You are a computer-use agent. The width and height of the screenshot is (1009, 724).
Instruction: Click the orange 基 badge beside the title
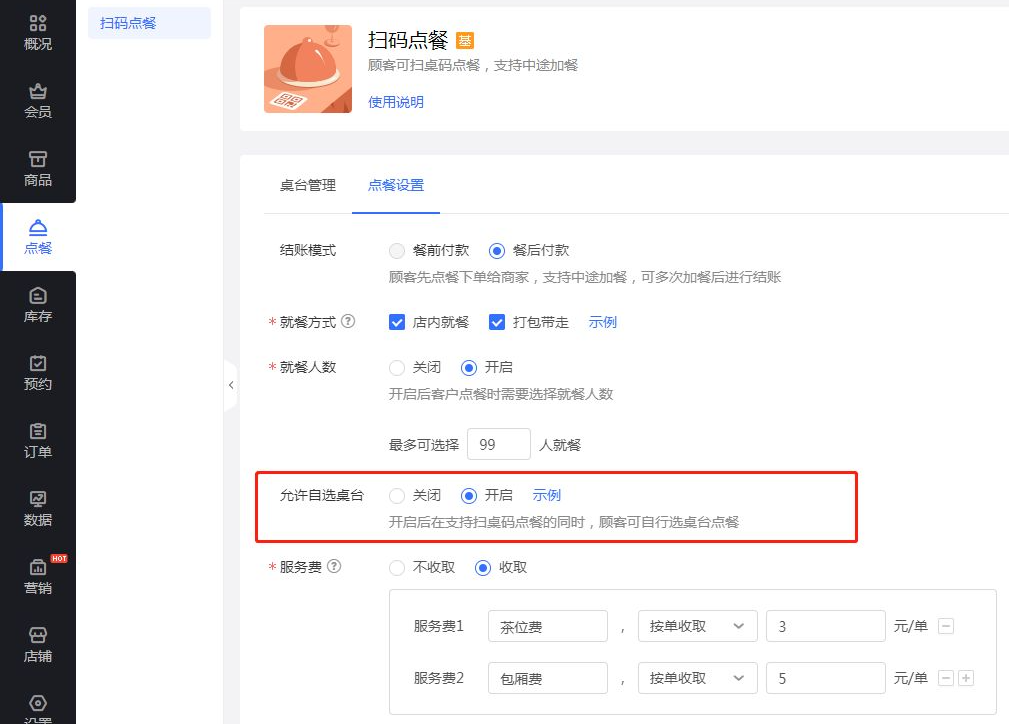[x=465, y=41]
